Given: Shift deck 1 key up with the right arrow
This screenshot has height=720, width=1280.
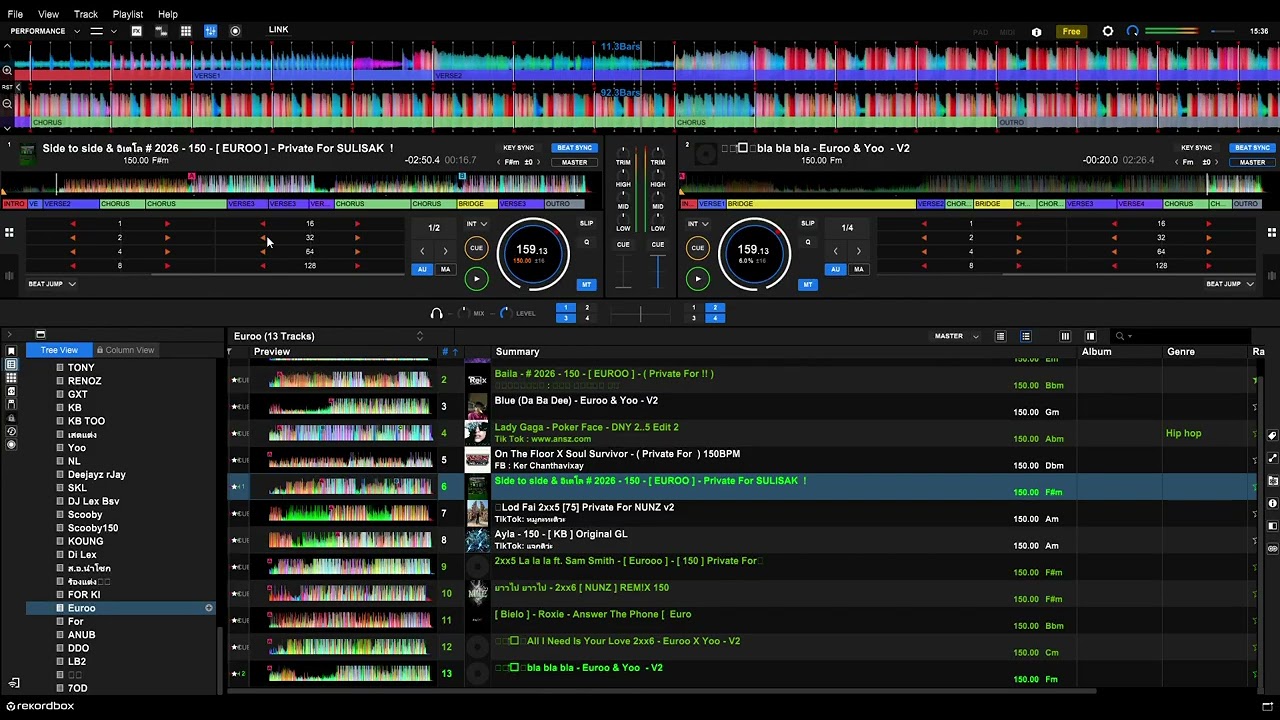Looking at the screenshot, I should point(540,162).
